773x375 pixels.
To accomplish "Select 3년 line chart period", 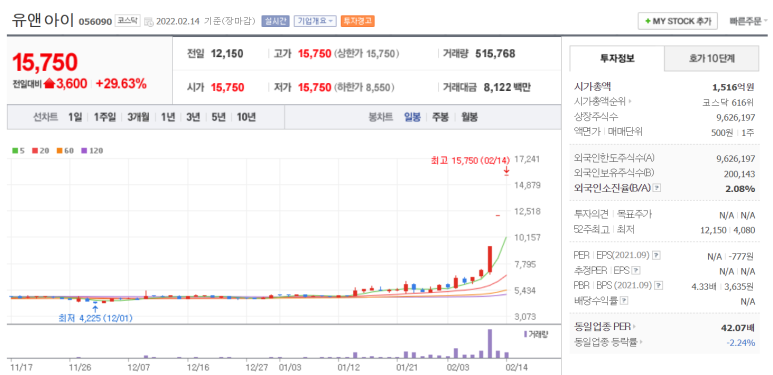I will 193,117.
